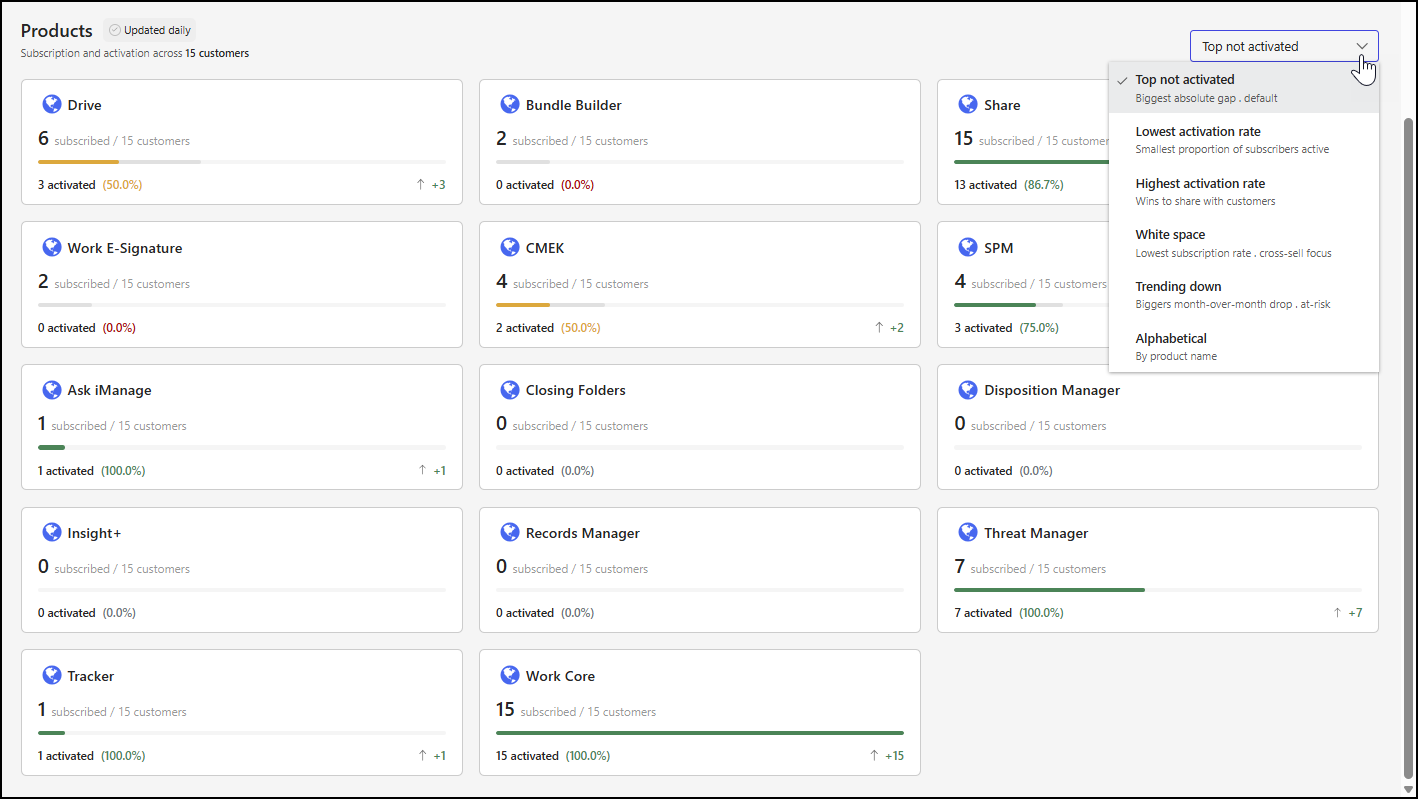
Task: Click 'Subscription and activation across 15 customers' subtitle
Action: tap(135, 53)
